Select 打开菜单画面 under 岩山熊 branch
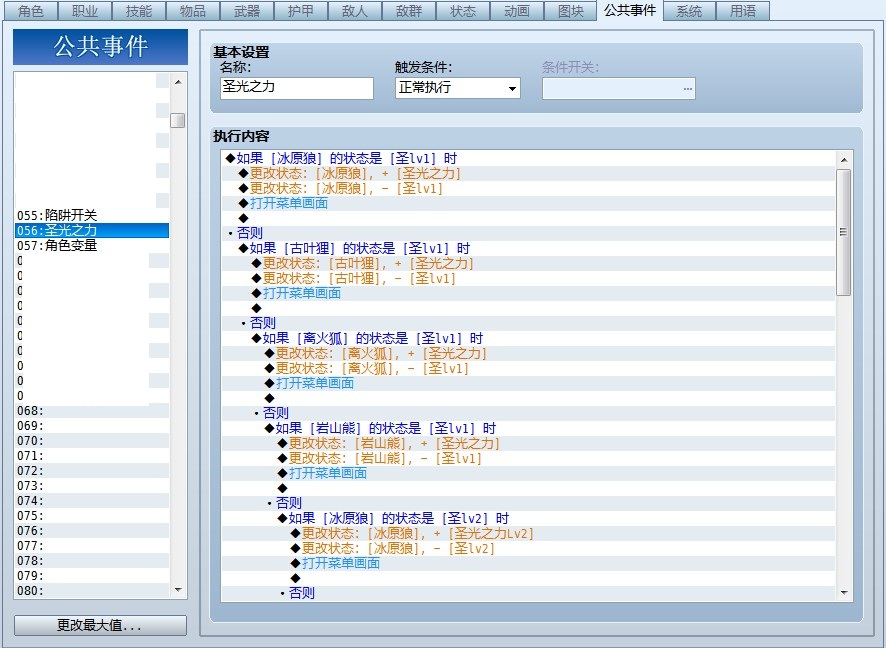Image resolution: width=886 pixels, height=648 pixels. click(528, 473)
